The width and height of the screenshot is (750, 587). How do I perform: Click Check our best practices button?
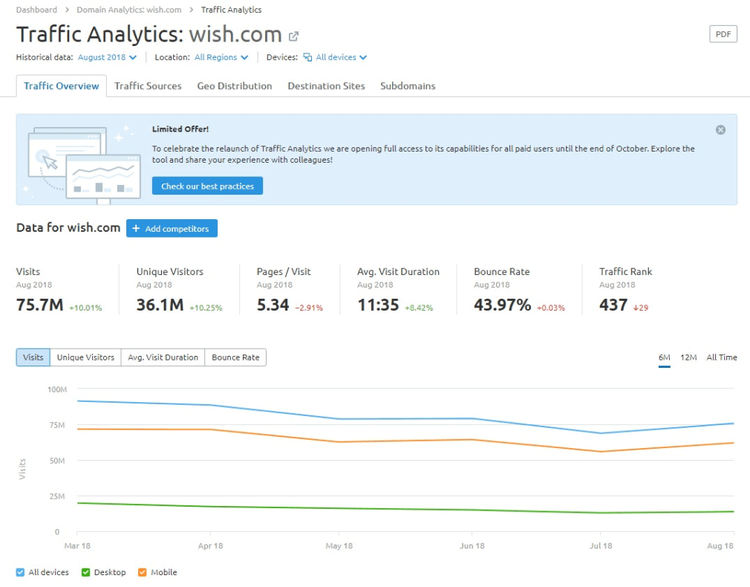click(207, 186)
